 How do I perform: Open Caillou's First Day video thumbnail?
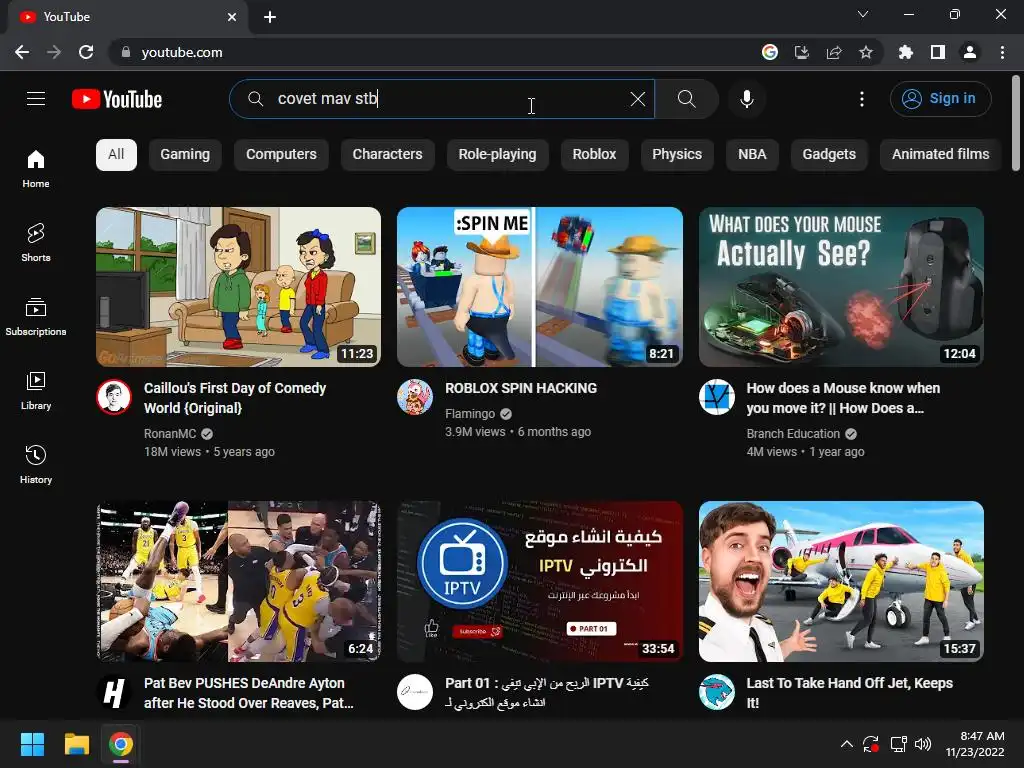(238, 287)
